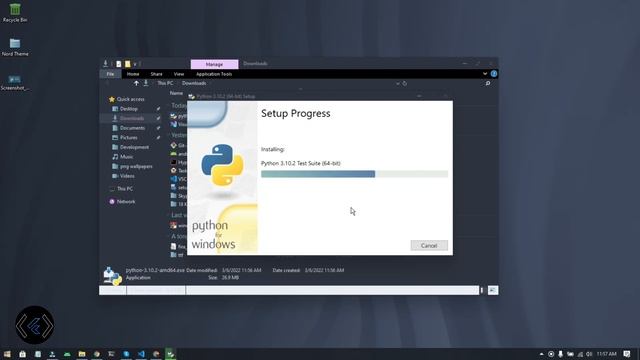Viewport: 640px width, 360px height.
Task: Open Documents in Quick access
Action: coord(129,128)
